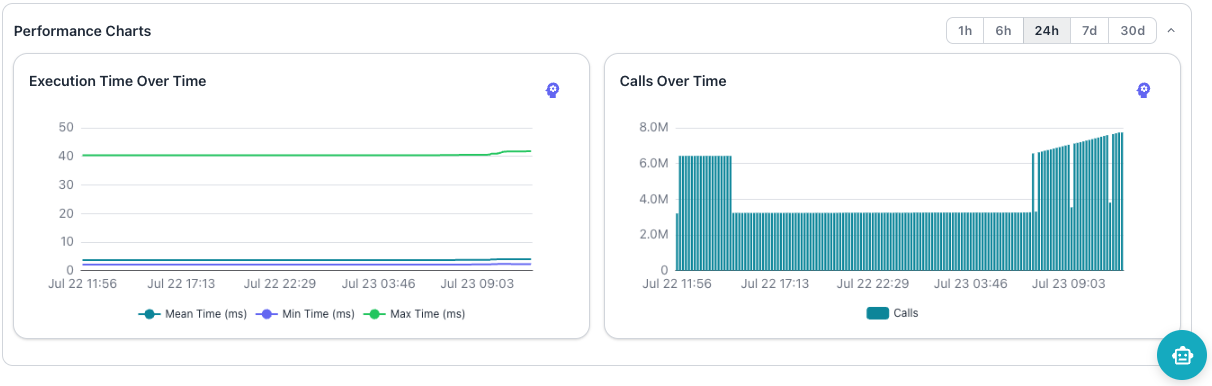Click the Jul 22 11:56 label in Calls chart
Viewport: 1212px width, 386px height.
coord(676,284)
